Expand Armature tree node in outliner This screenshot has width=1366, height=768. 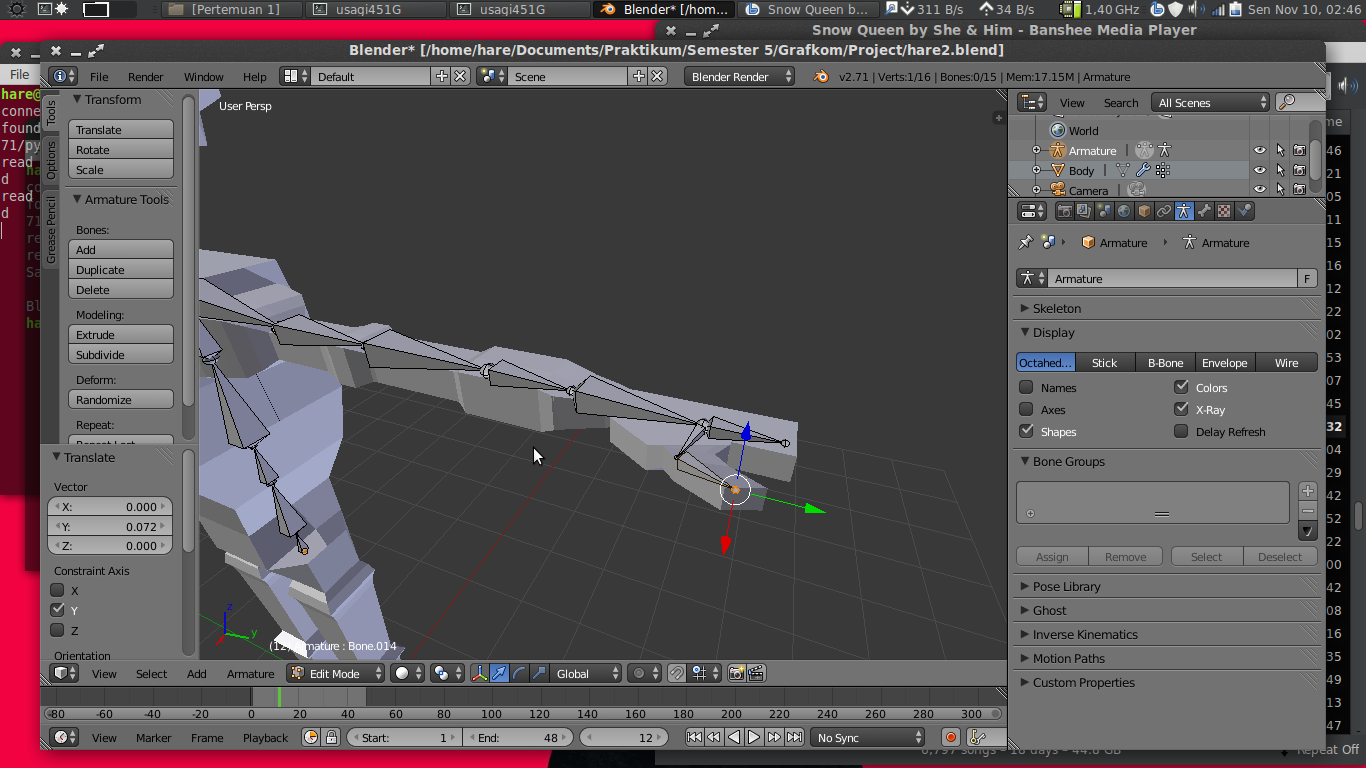[x=1036, y=150]
